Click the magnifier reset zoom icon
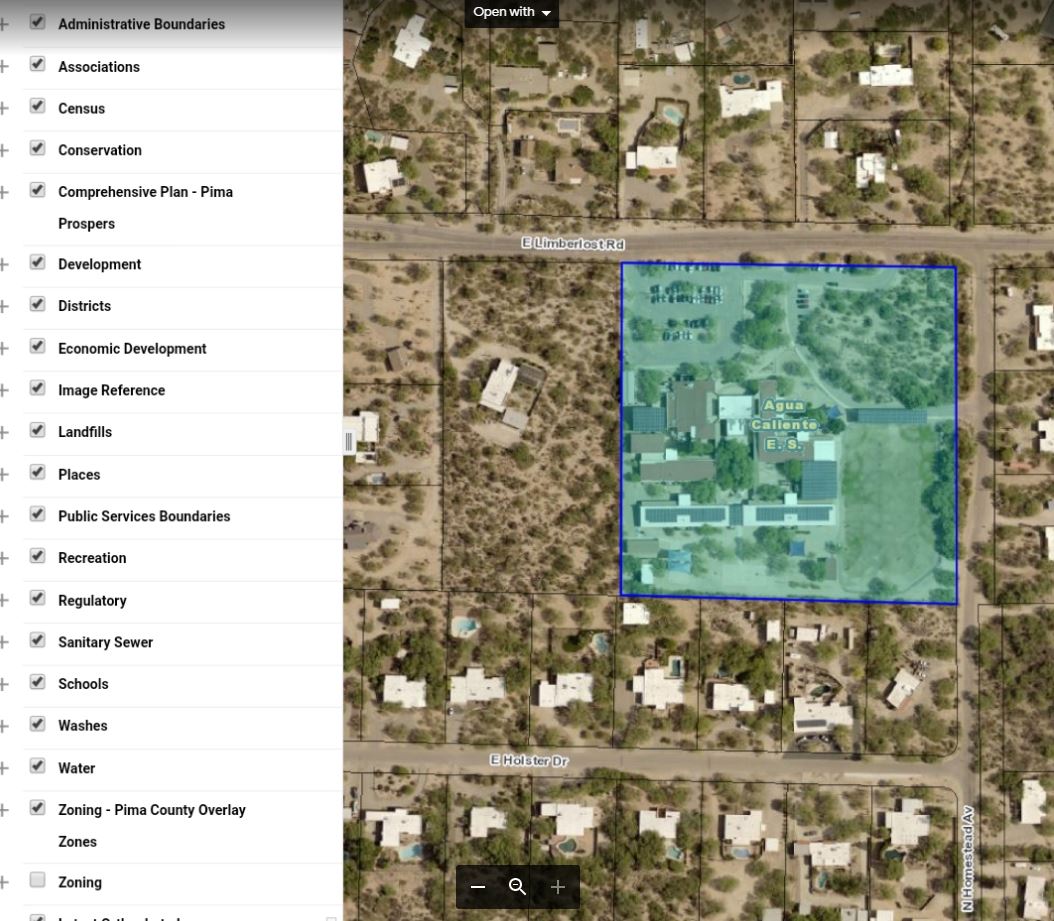Image resolution: width=1054 pixels, height=921 pixels. point(517,887)
